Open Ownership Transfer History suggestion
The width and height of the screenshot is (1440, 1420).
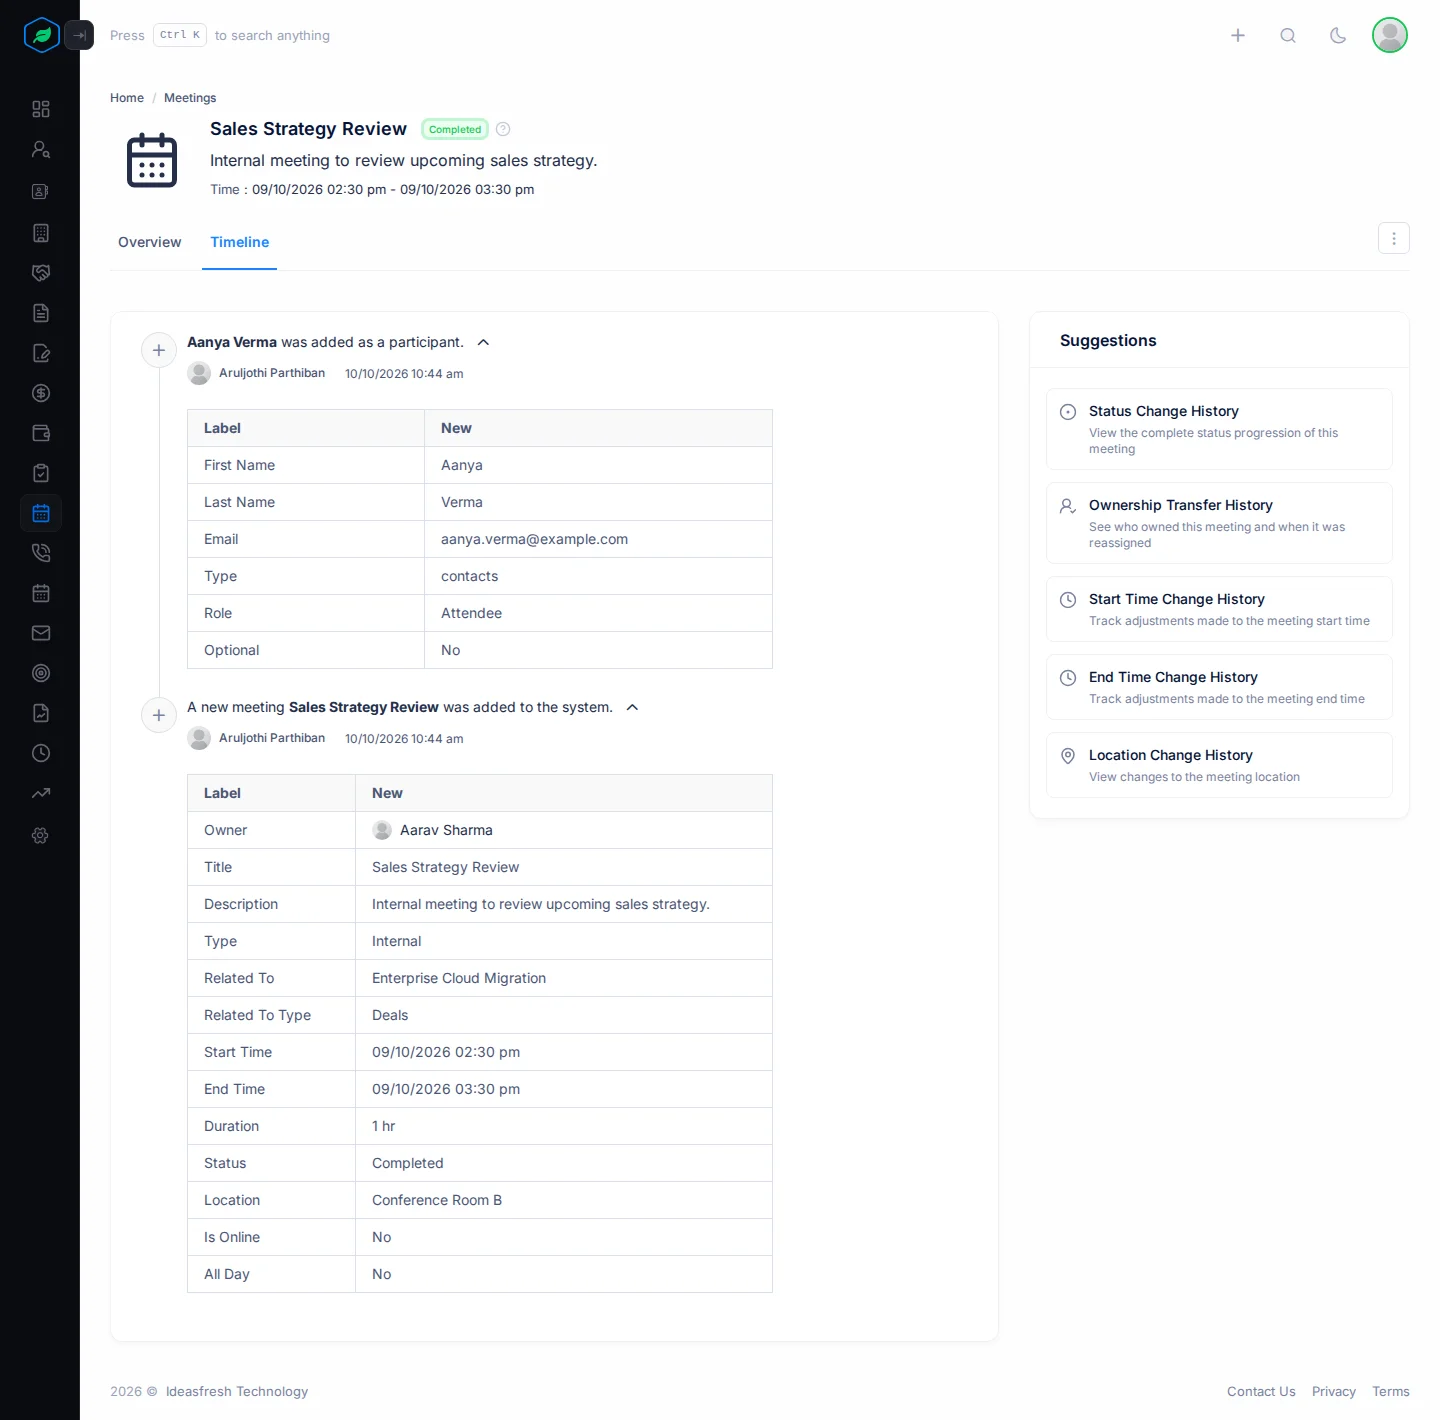(1219, 523)
